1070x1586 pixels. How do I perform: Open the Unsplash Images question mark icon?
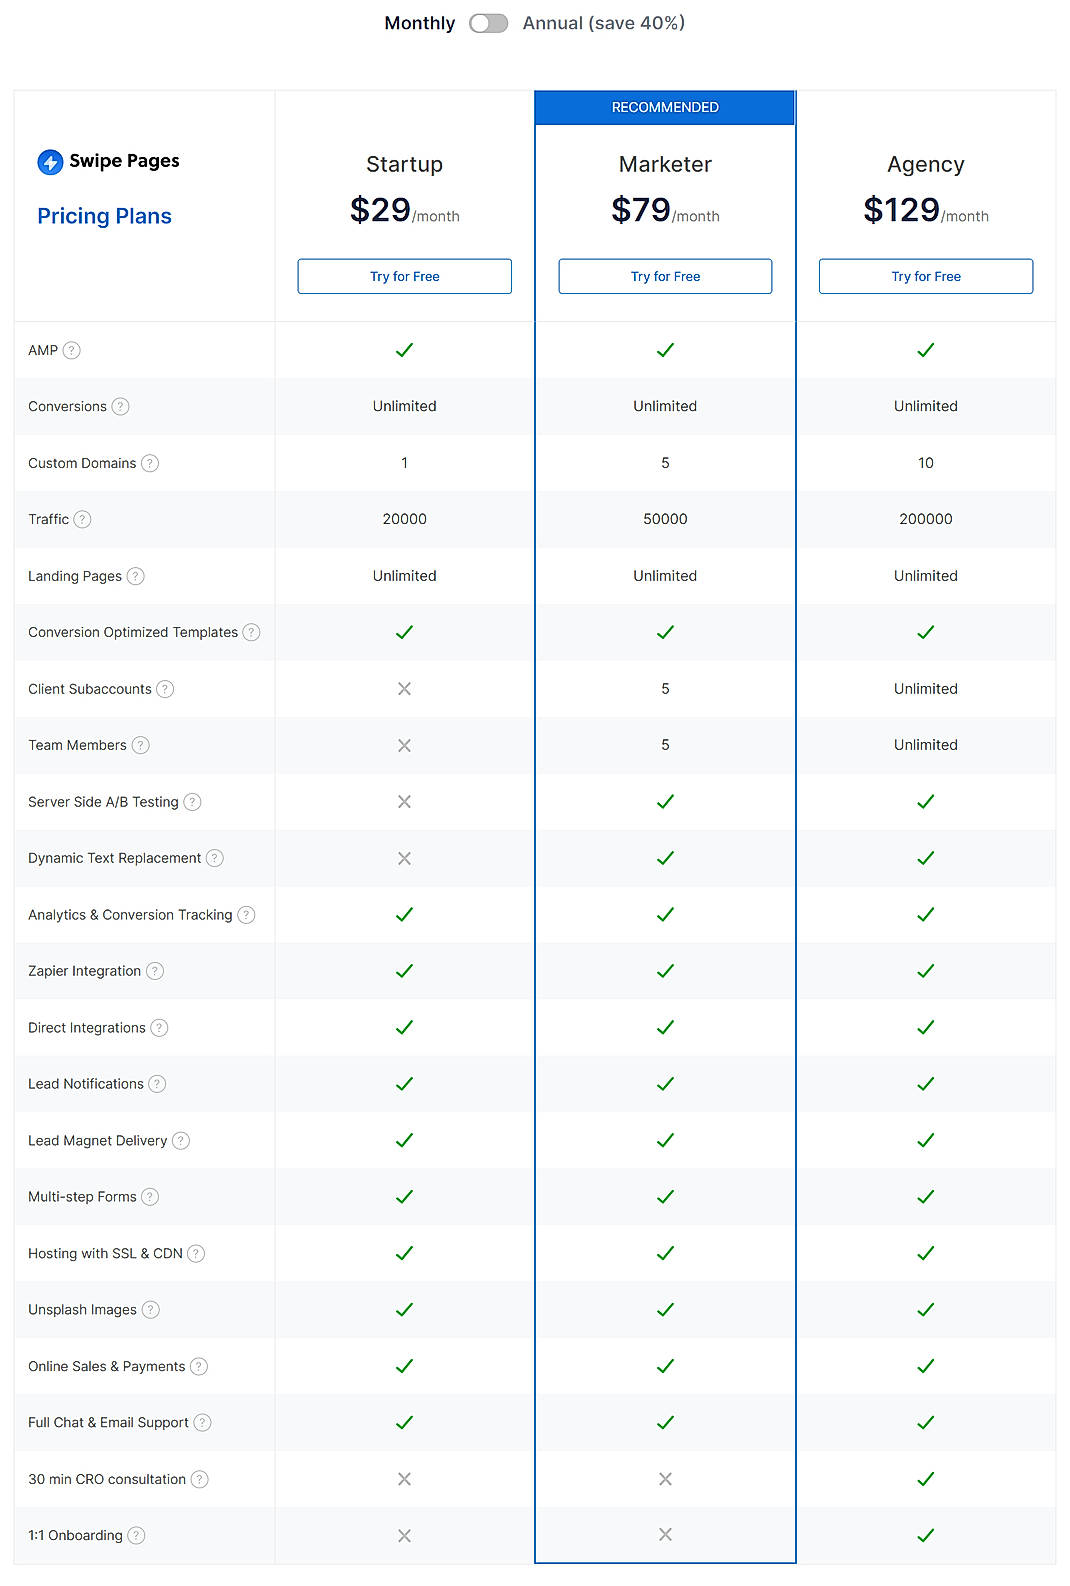click(x=150, y=1309)
